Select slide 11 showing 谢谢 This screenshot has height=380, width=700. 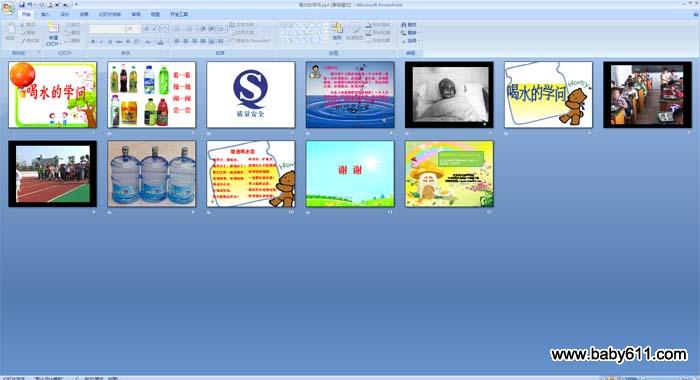[x=350, y=174]
